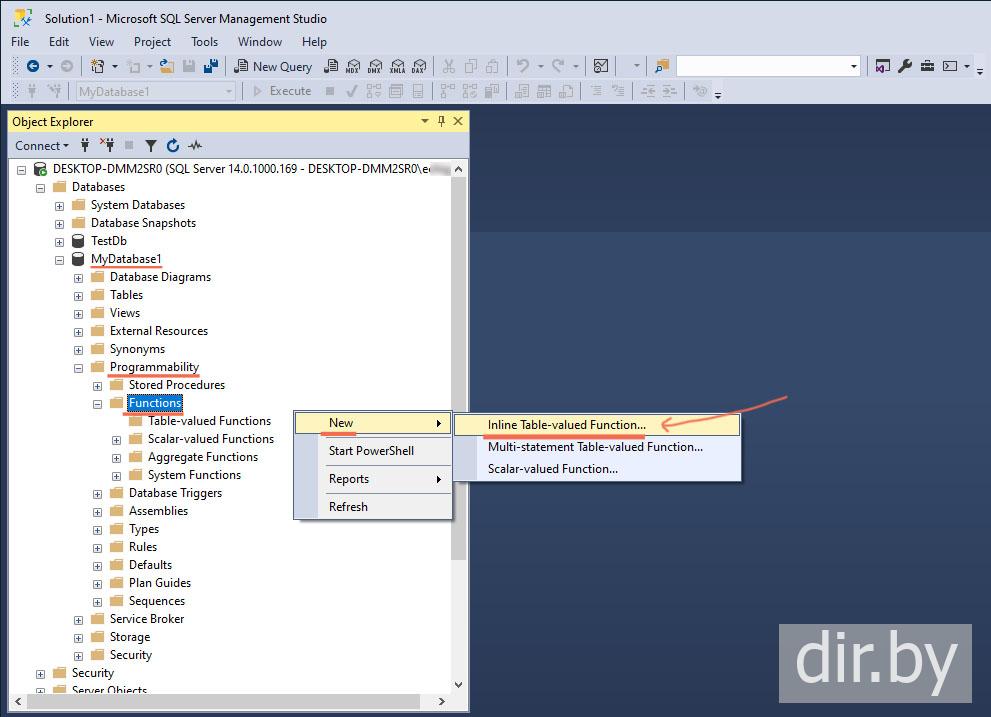The height and width of the screenshot is (717, 991).
Task: Auto-hide Object Explorer with the pin icon
Action: coord(441,121)
